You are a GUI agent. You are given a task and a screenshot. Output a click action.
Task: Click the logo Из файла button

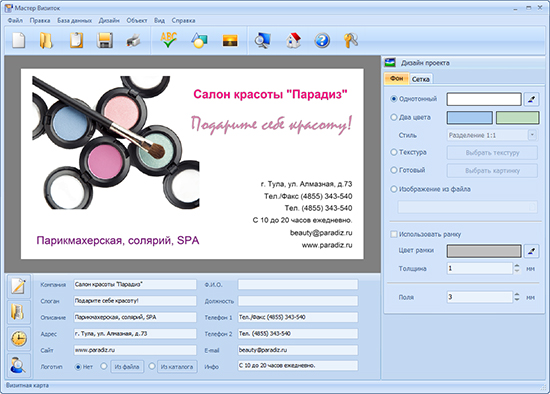[127, 367]
